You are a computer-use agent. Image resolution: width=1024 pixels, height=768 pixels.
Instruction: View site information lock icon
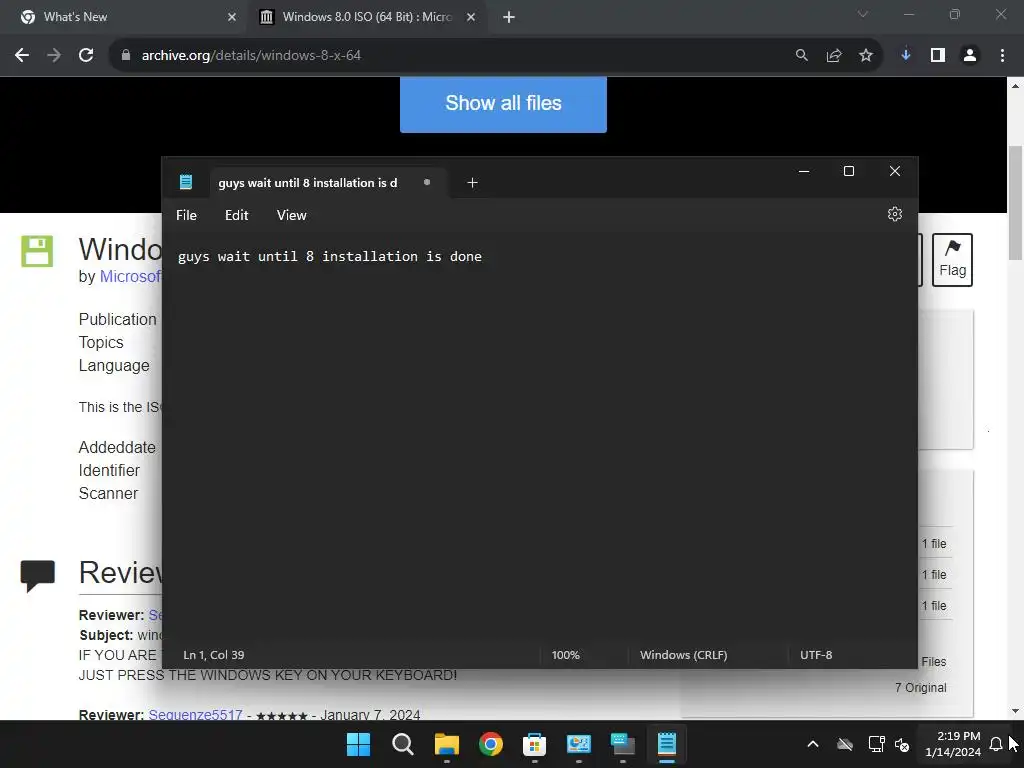[126, 56]
